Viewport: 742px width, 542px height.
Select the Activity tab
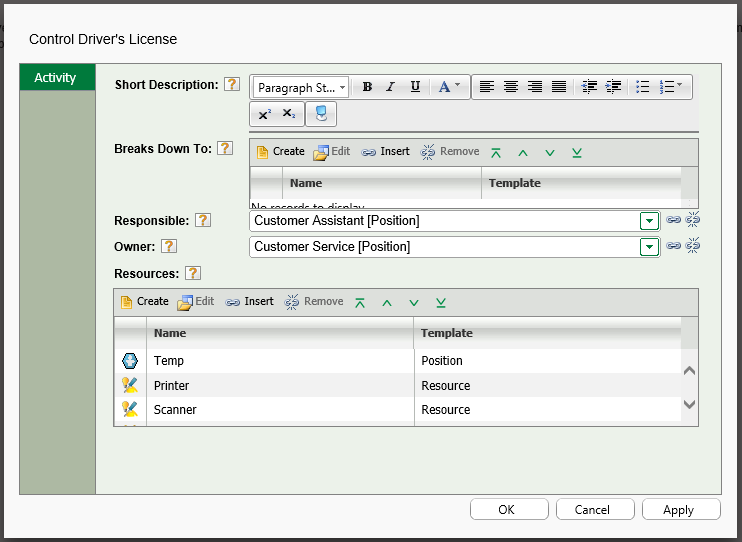click(x=56, y=78)
